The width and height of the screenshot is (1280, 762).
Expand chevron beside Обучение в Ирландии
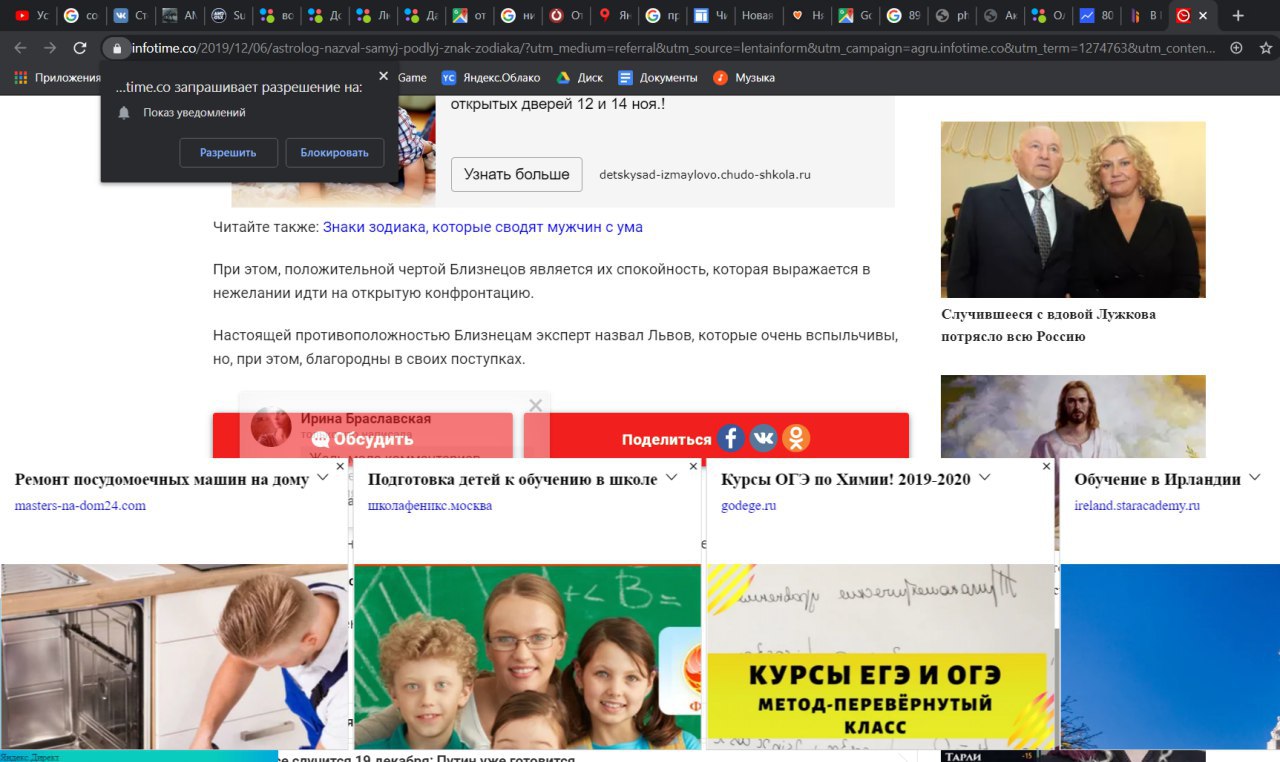tap(1254, 478)
